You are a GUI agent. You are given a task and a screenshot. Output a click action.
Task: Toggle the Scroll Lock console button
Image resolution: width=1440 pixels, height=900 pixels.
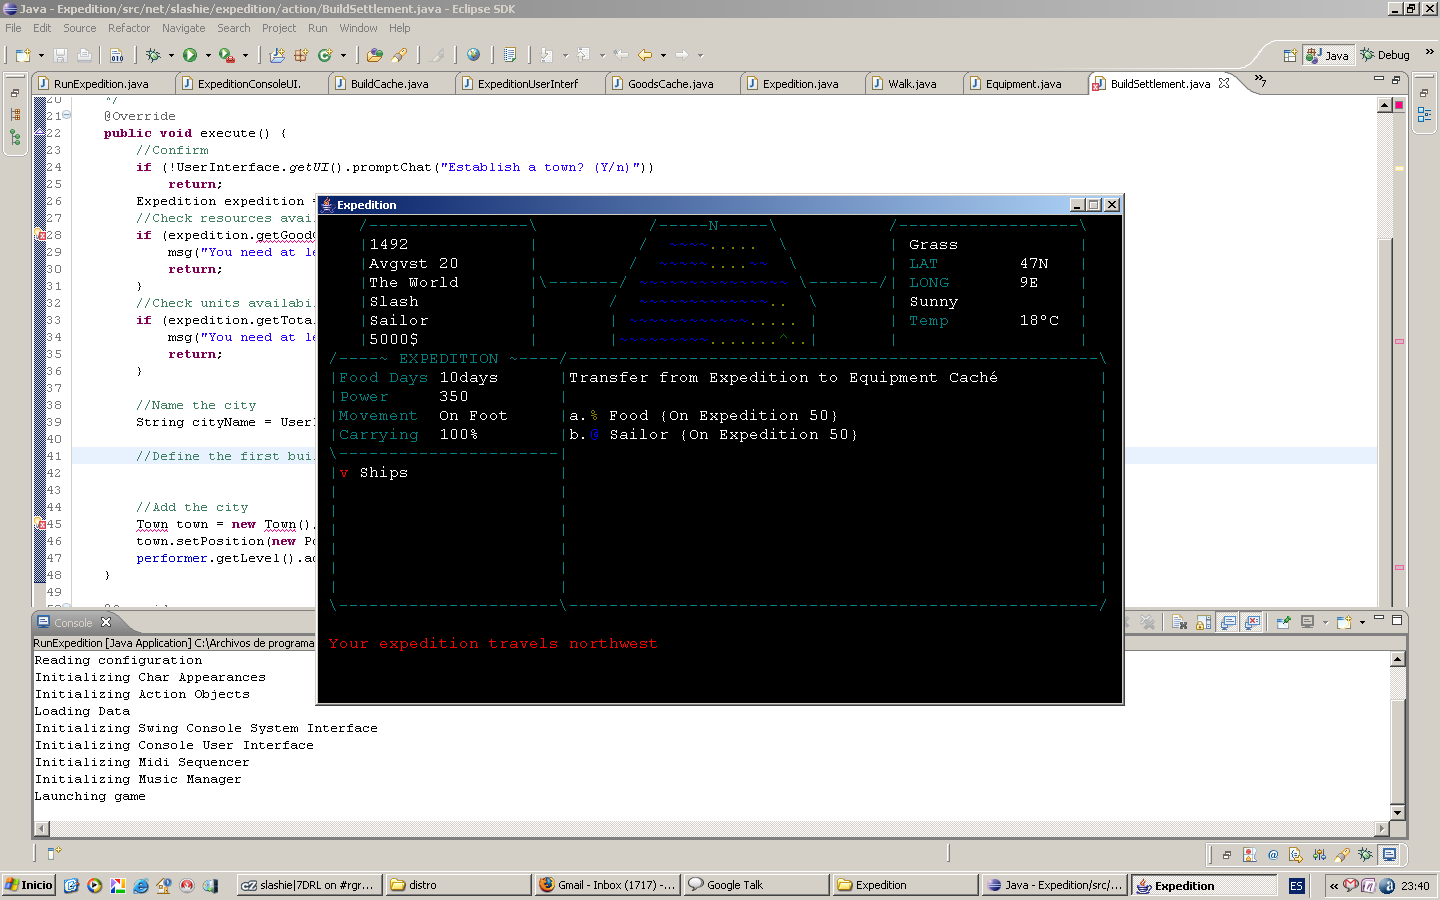click(1204, 622)
